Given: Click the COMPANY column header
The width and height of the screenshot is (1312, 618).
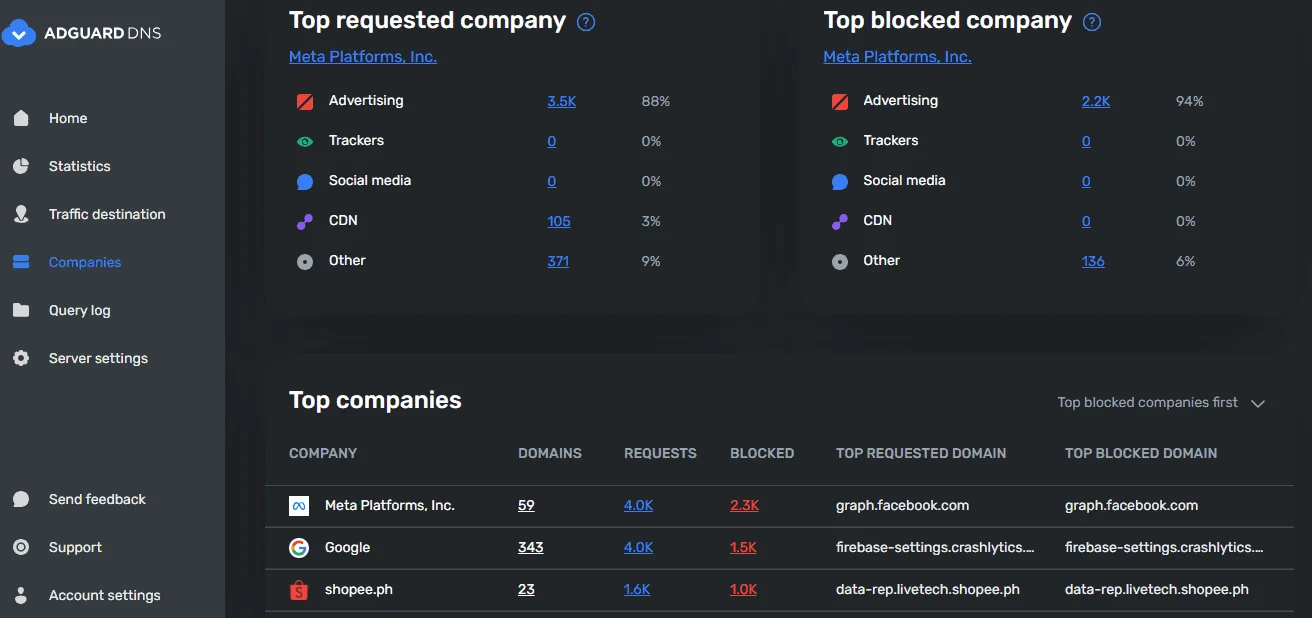Looking at the screenshot, I should coord(323,453).
